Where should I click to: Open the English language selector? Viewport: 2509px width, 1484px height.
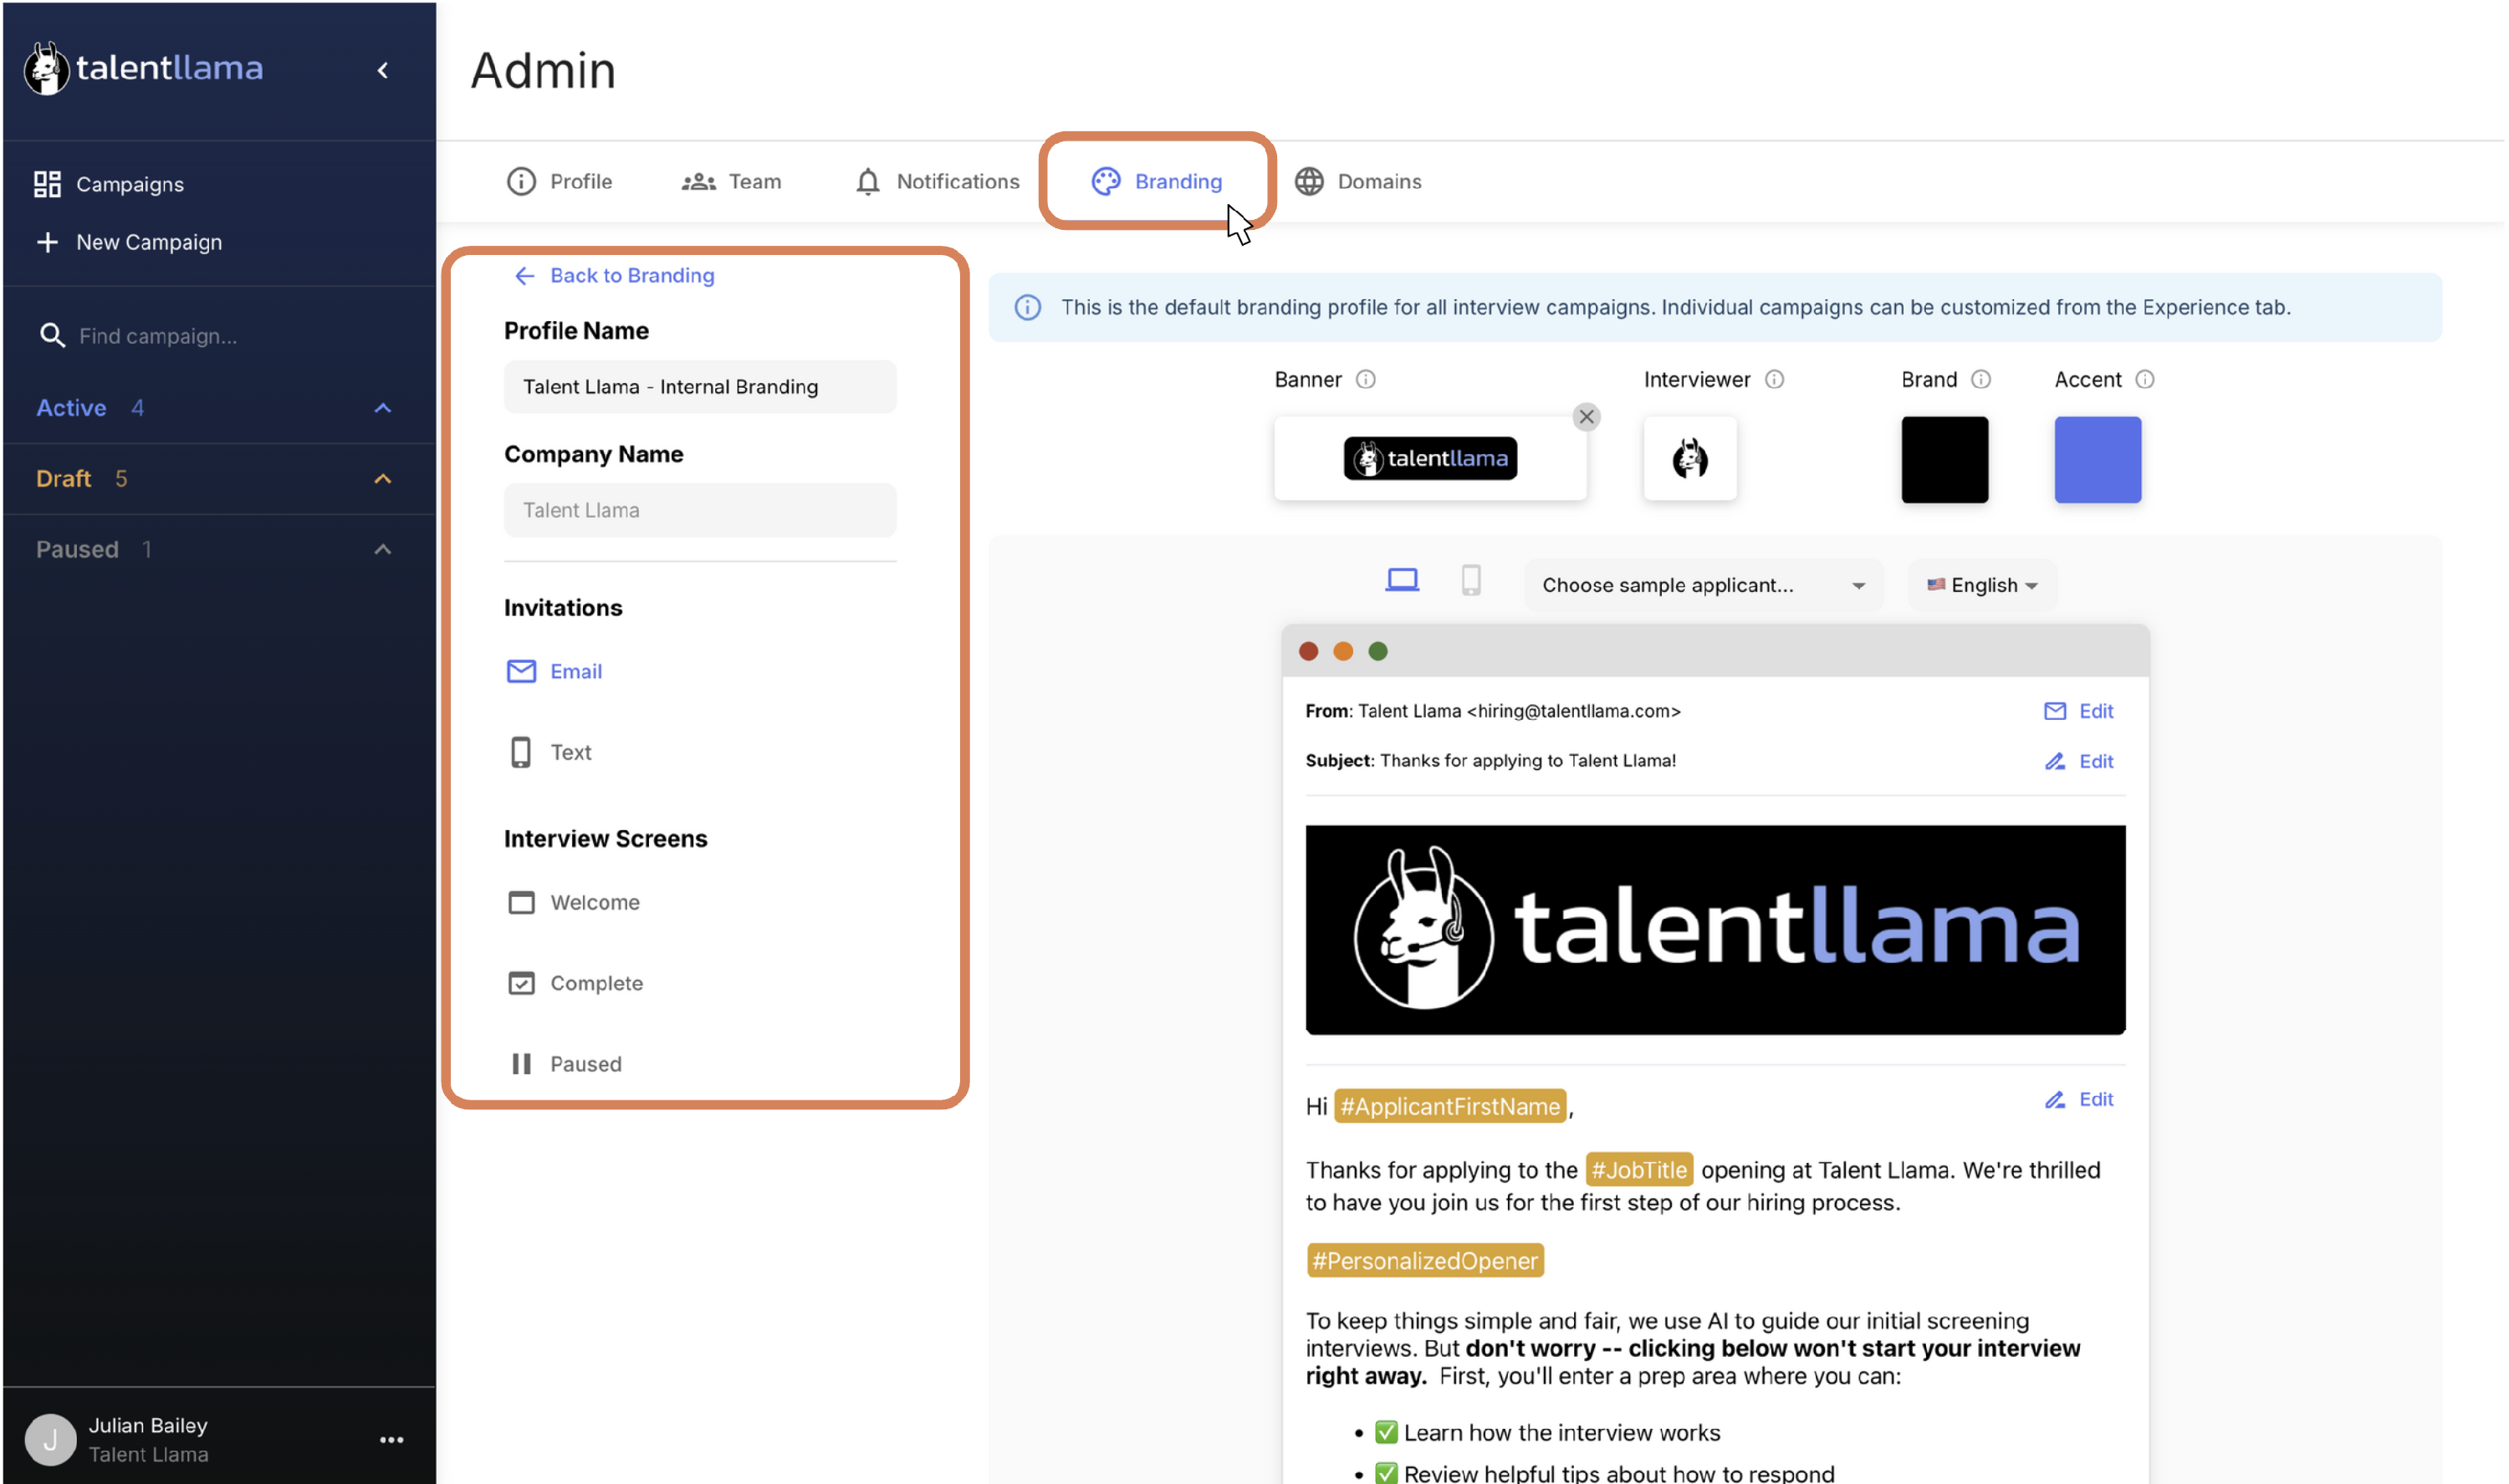(1985, 586)
